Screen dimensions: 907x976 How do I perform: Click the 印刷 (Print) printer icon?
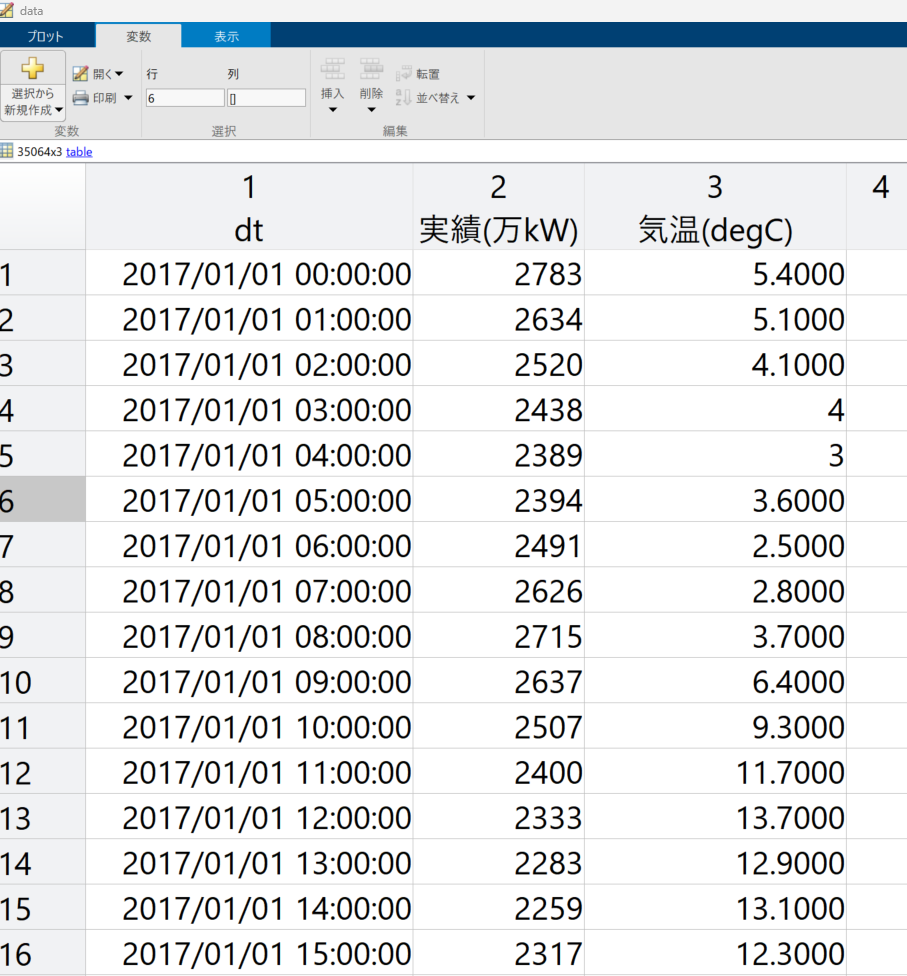pos(80,98)
